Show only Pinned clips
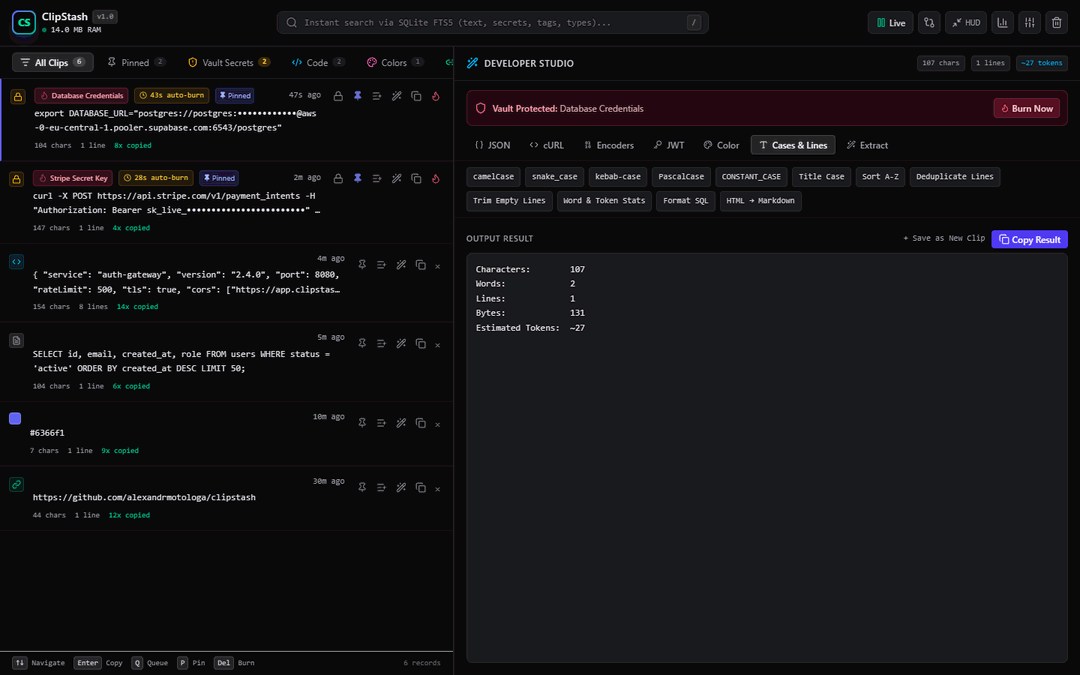The height and width of the screenshot is (675, 1080). coord(136,63)
